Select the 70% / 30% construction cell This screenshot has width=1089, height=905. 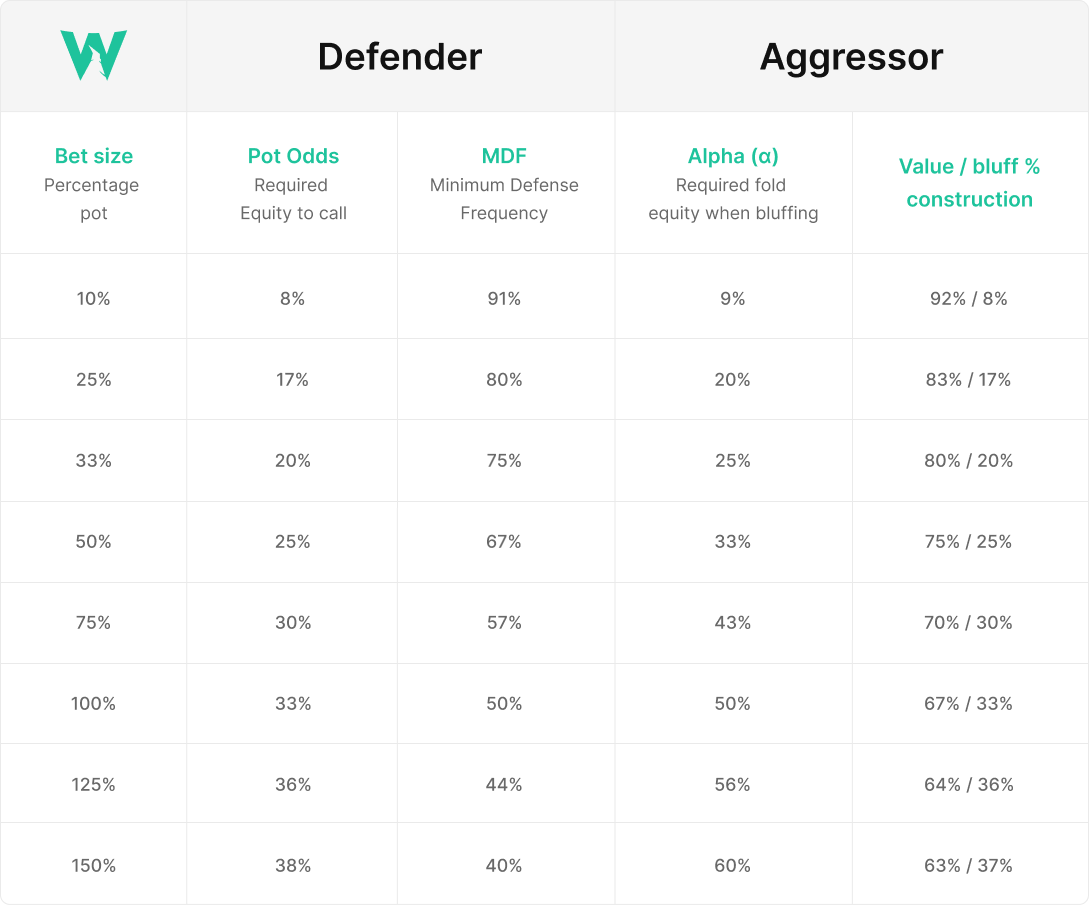(x=969, y=623)
